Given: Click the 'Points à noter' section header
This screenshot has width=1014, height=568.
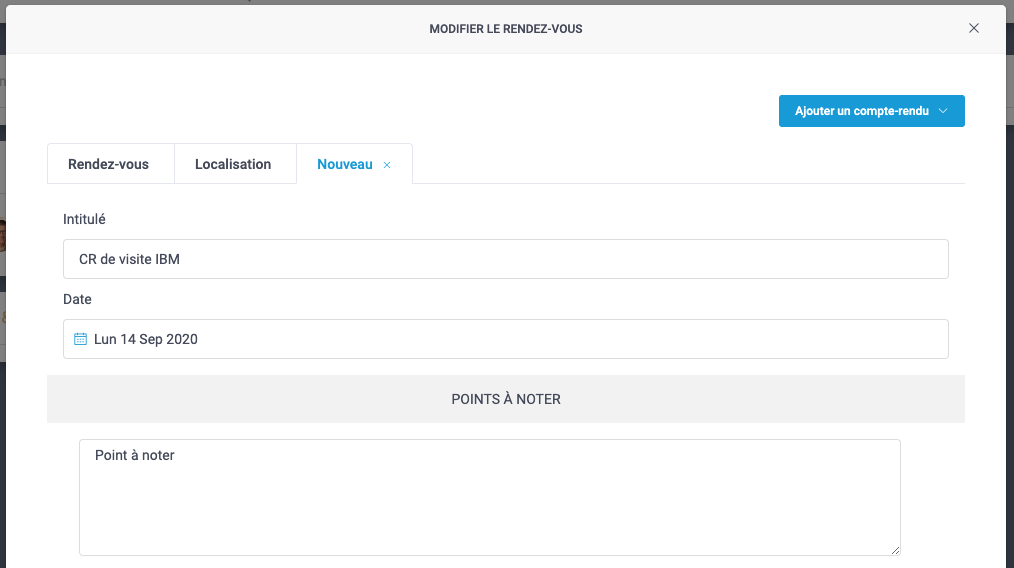Looking at the screenshot, I should (505, 399).
